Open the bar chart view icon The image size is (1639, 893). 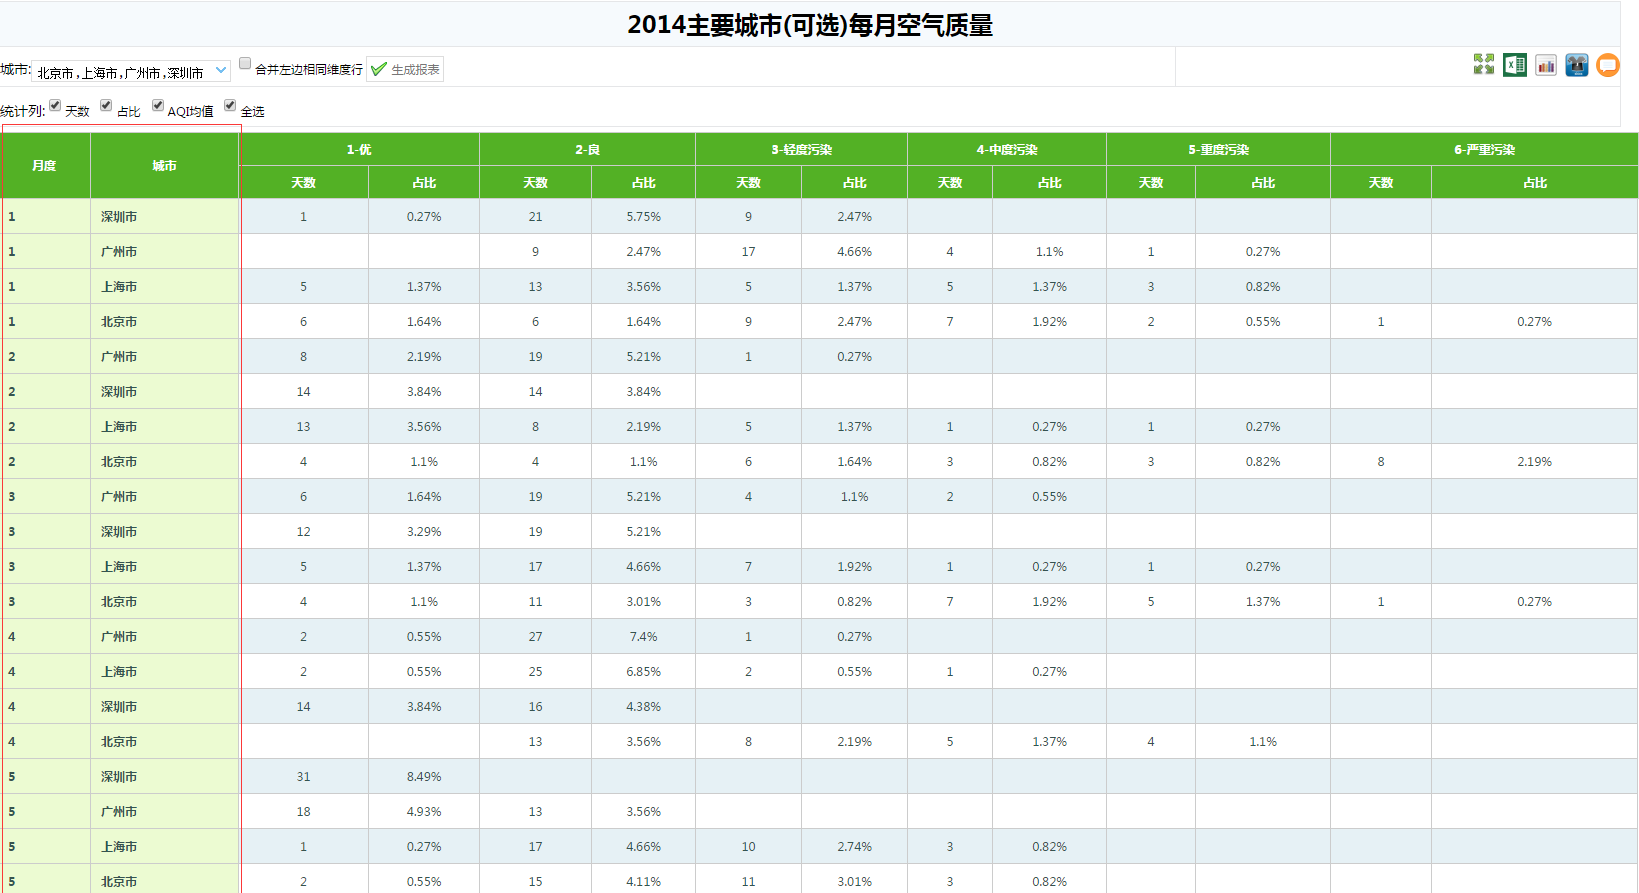click(1546, 65)
